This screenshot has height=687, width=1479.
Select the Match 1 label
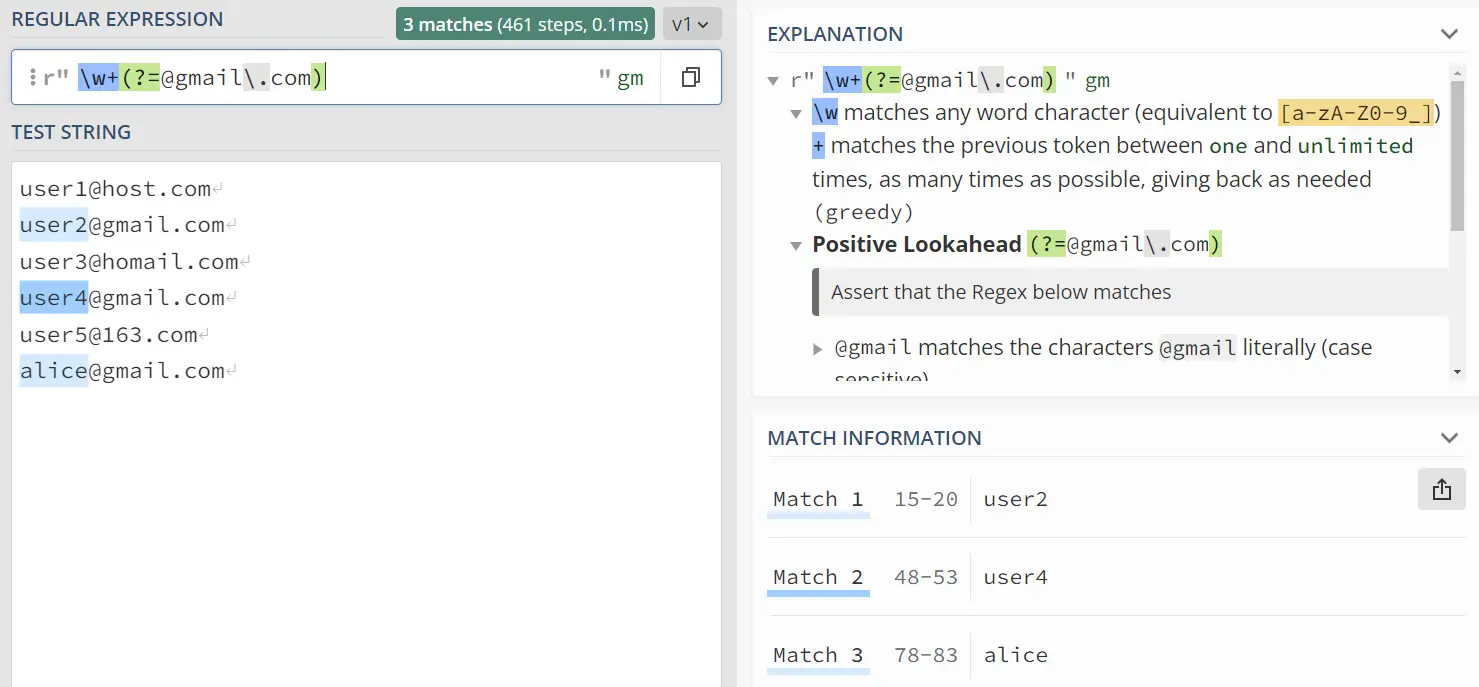tap(817, 499)
